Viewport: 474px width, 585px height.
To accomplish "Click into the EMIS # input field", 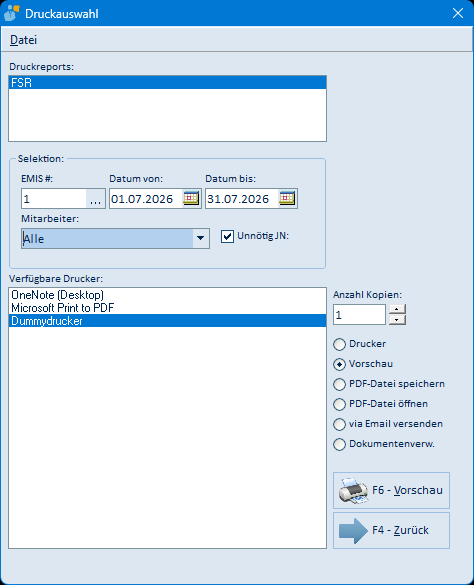I will click(x=54, y=198).
